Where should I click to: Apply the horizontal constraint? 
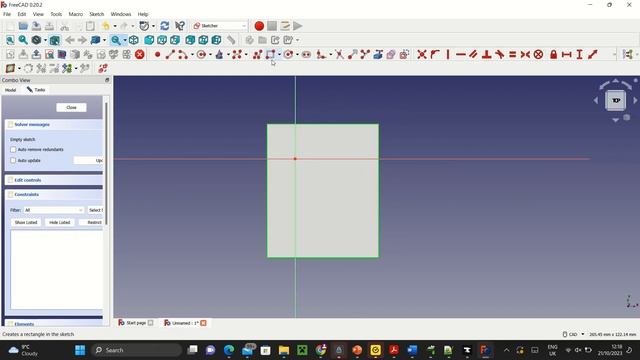click(x=461, y=54)
